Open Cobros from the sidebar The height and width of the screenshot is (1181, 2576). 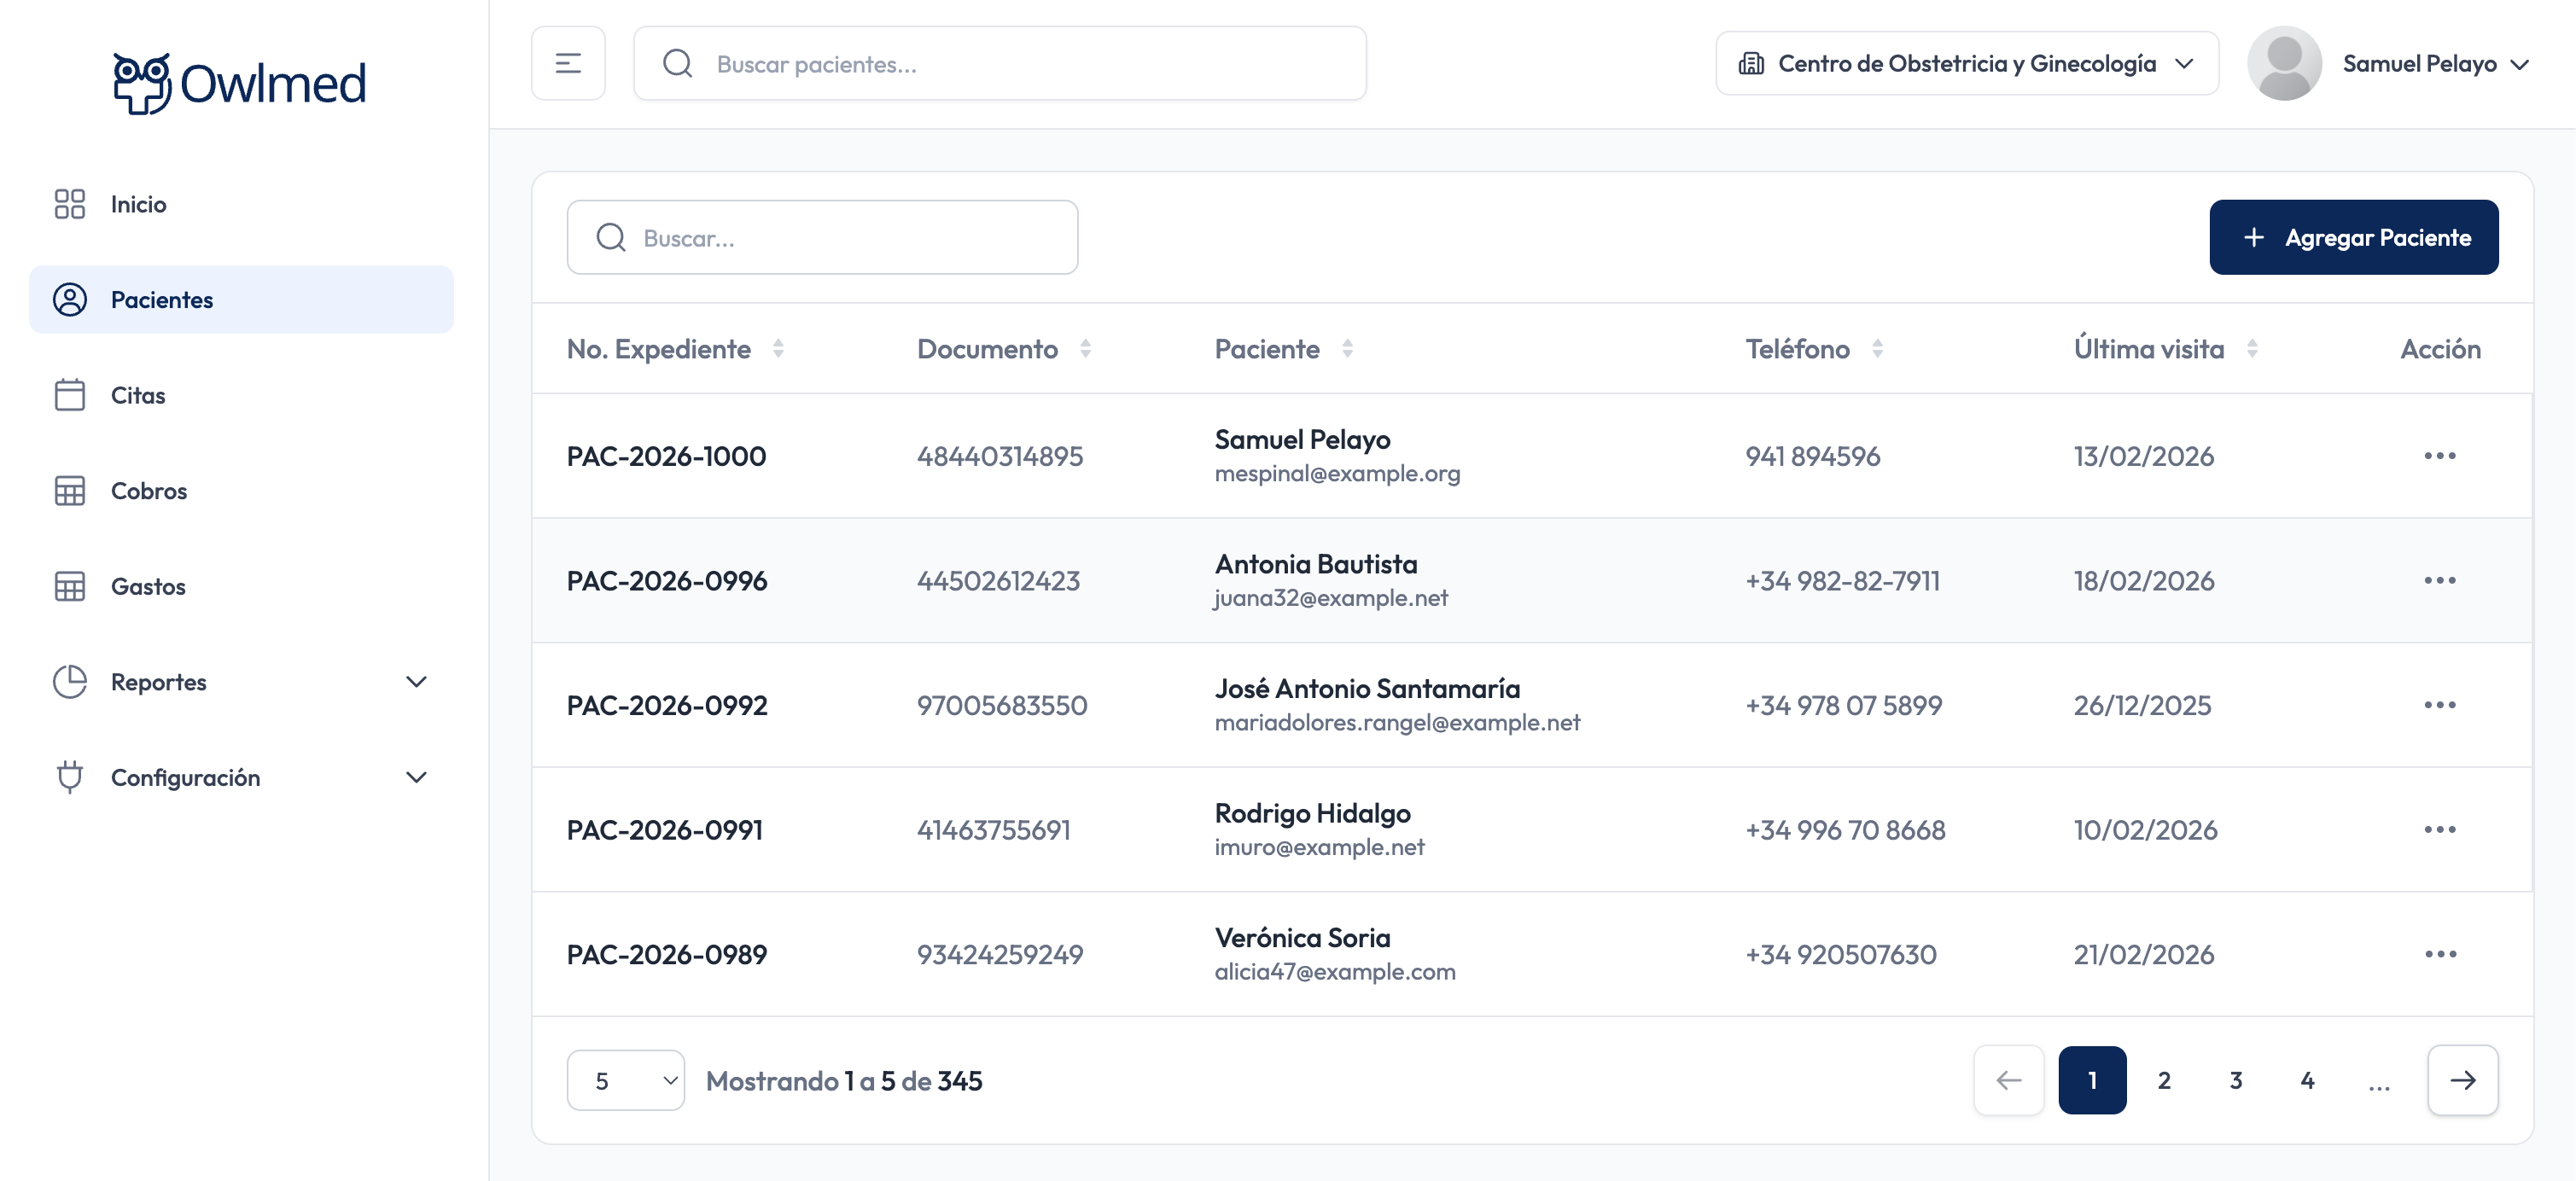pos(148,491)
